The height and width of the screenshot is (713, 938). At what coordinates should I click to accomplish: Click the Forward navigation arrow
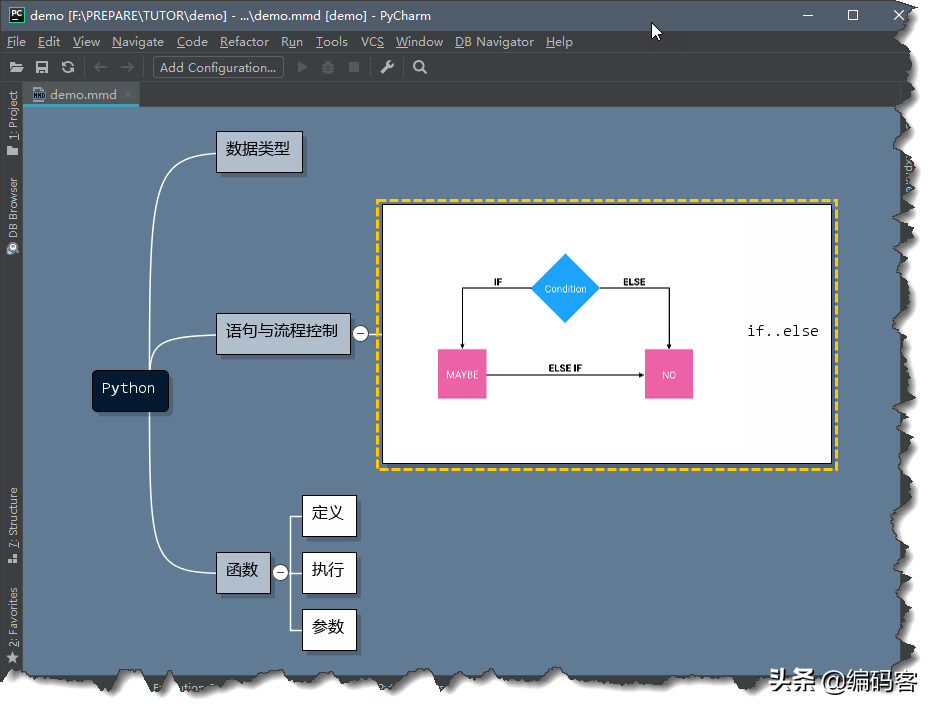click(x=127, y=67)
